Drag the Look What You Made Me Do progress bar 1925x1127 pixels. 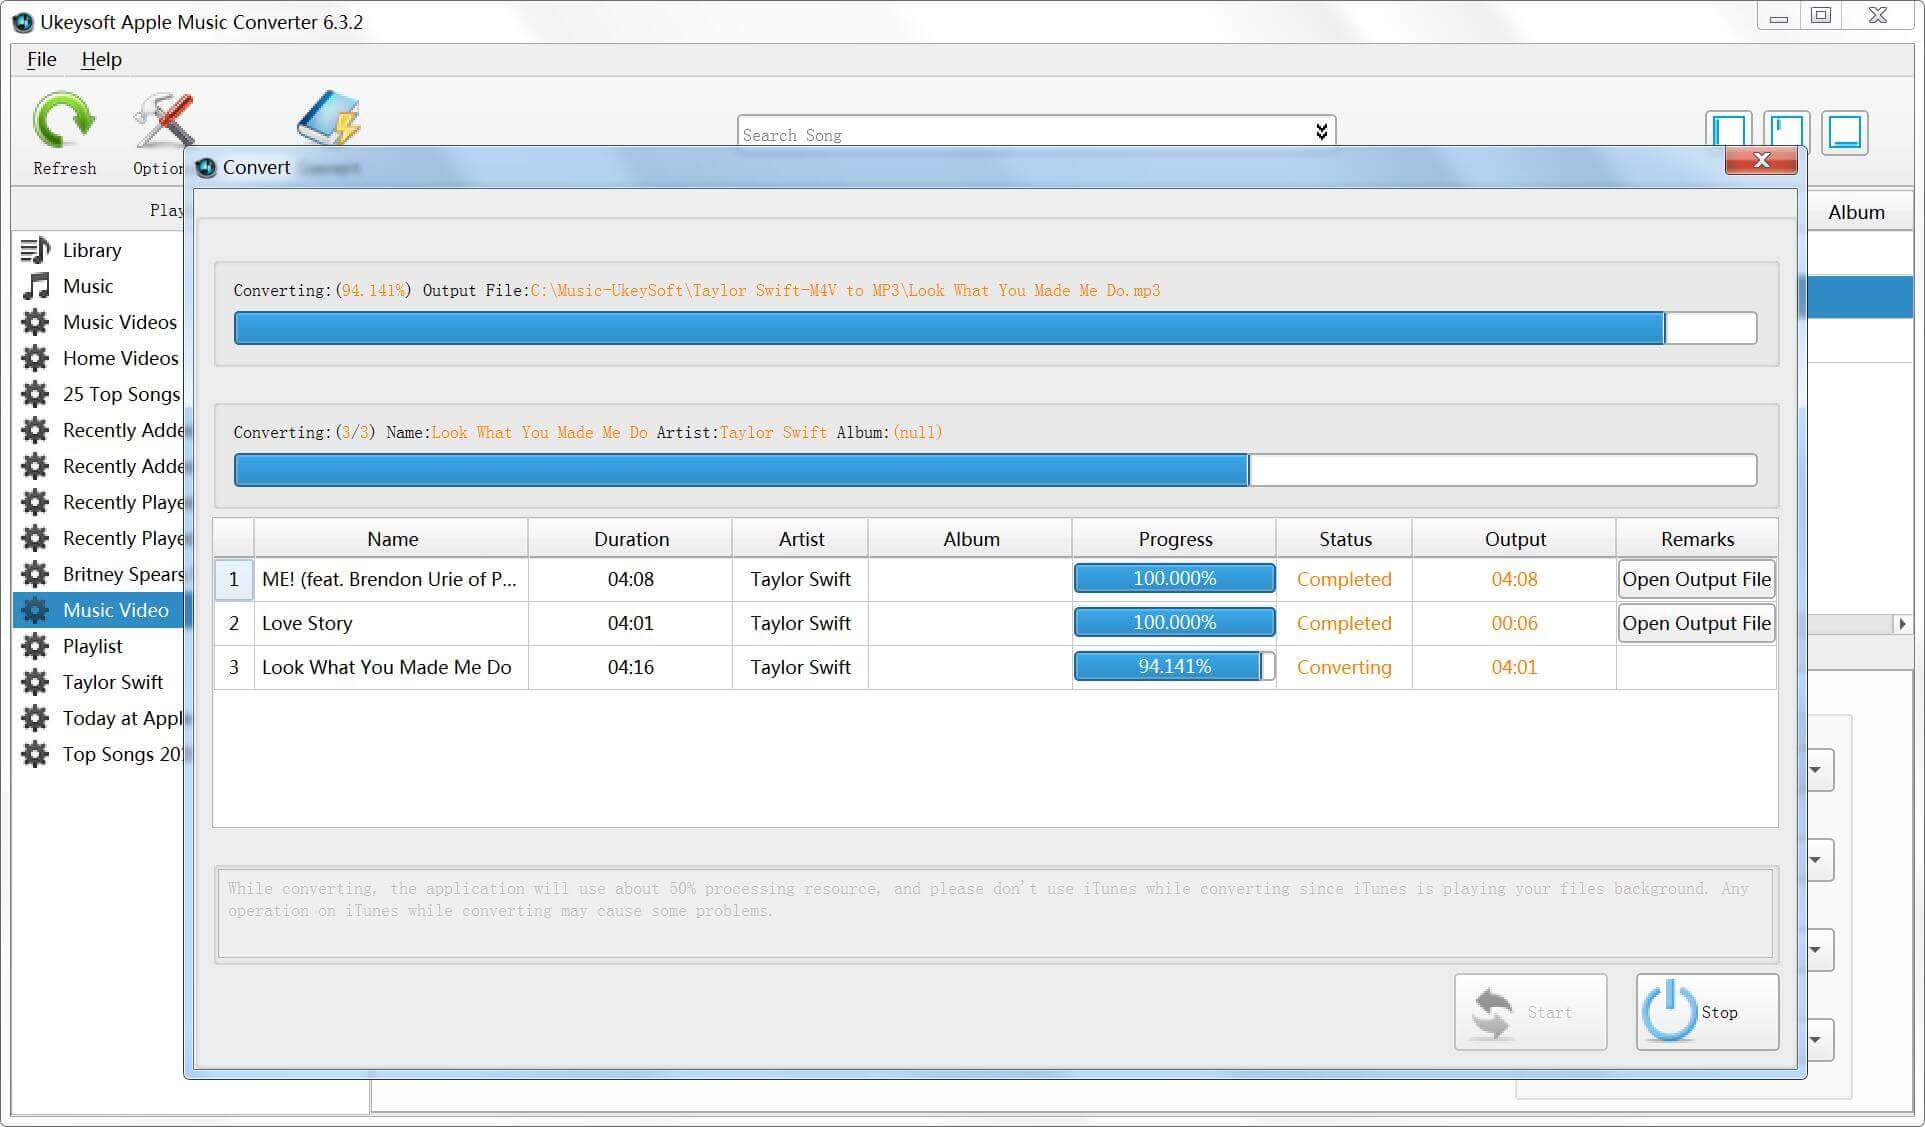tap(1175, 667)
